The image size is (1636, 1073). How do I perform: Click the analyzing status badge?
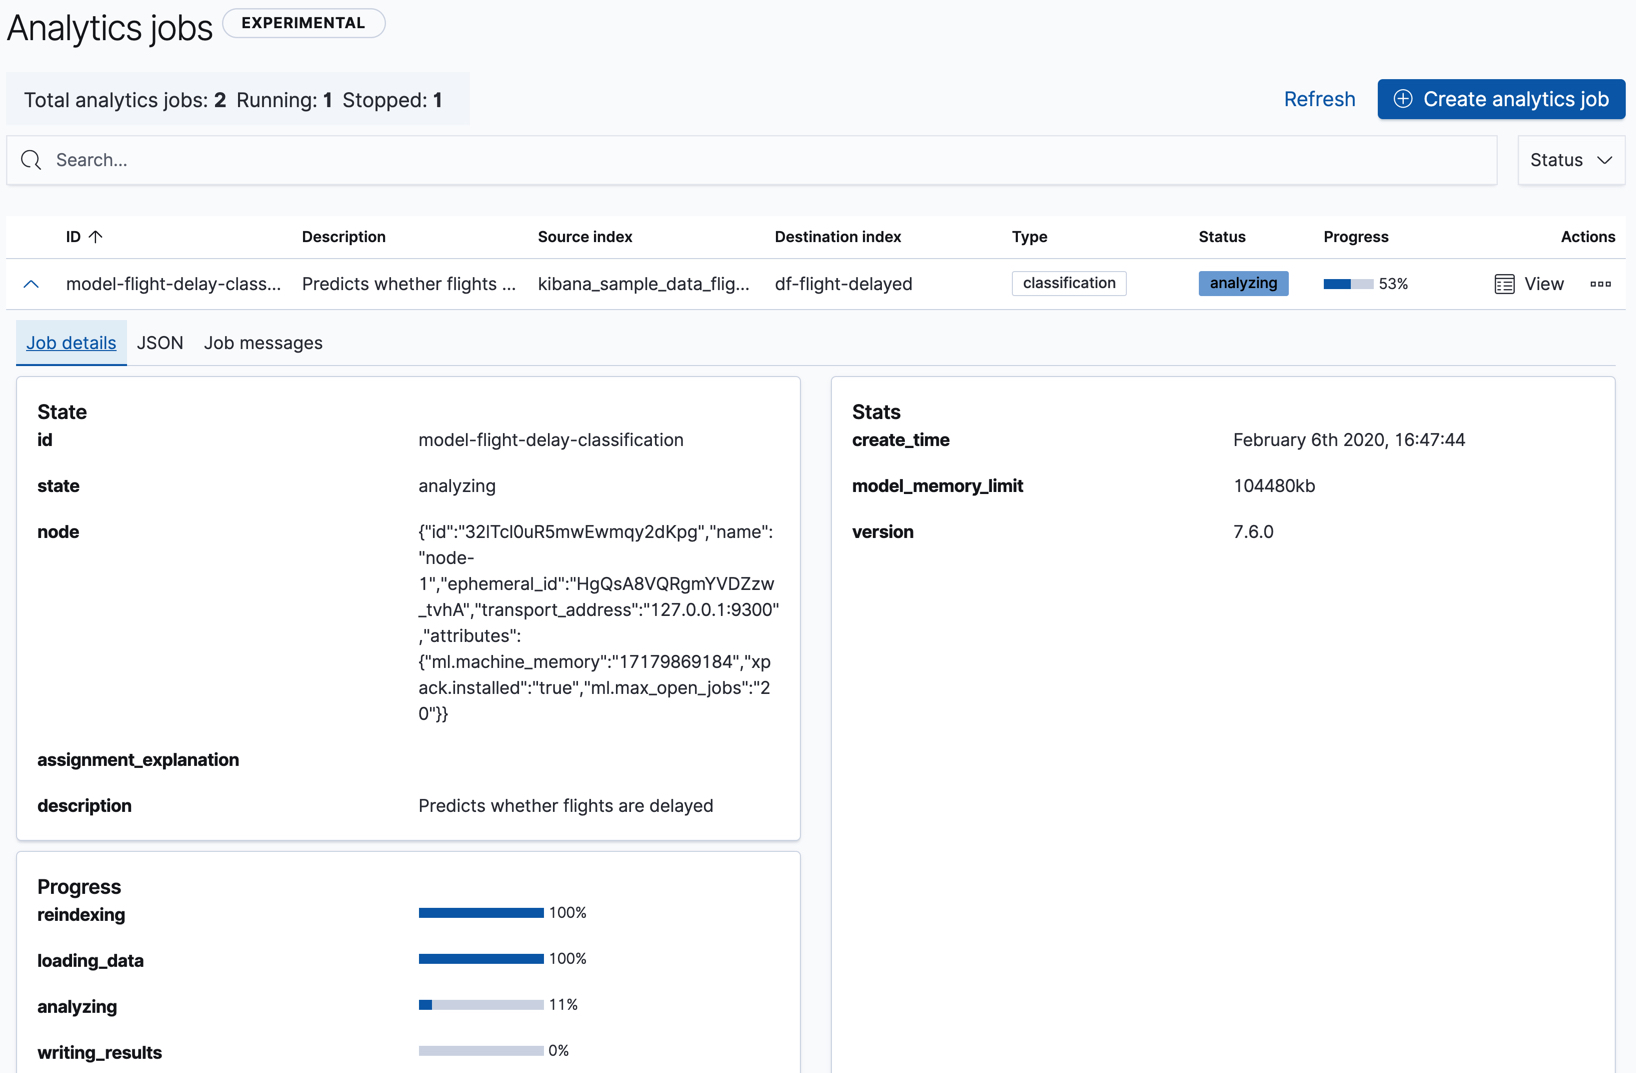(1243, 283)
